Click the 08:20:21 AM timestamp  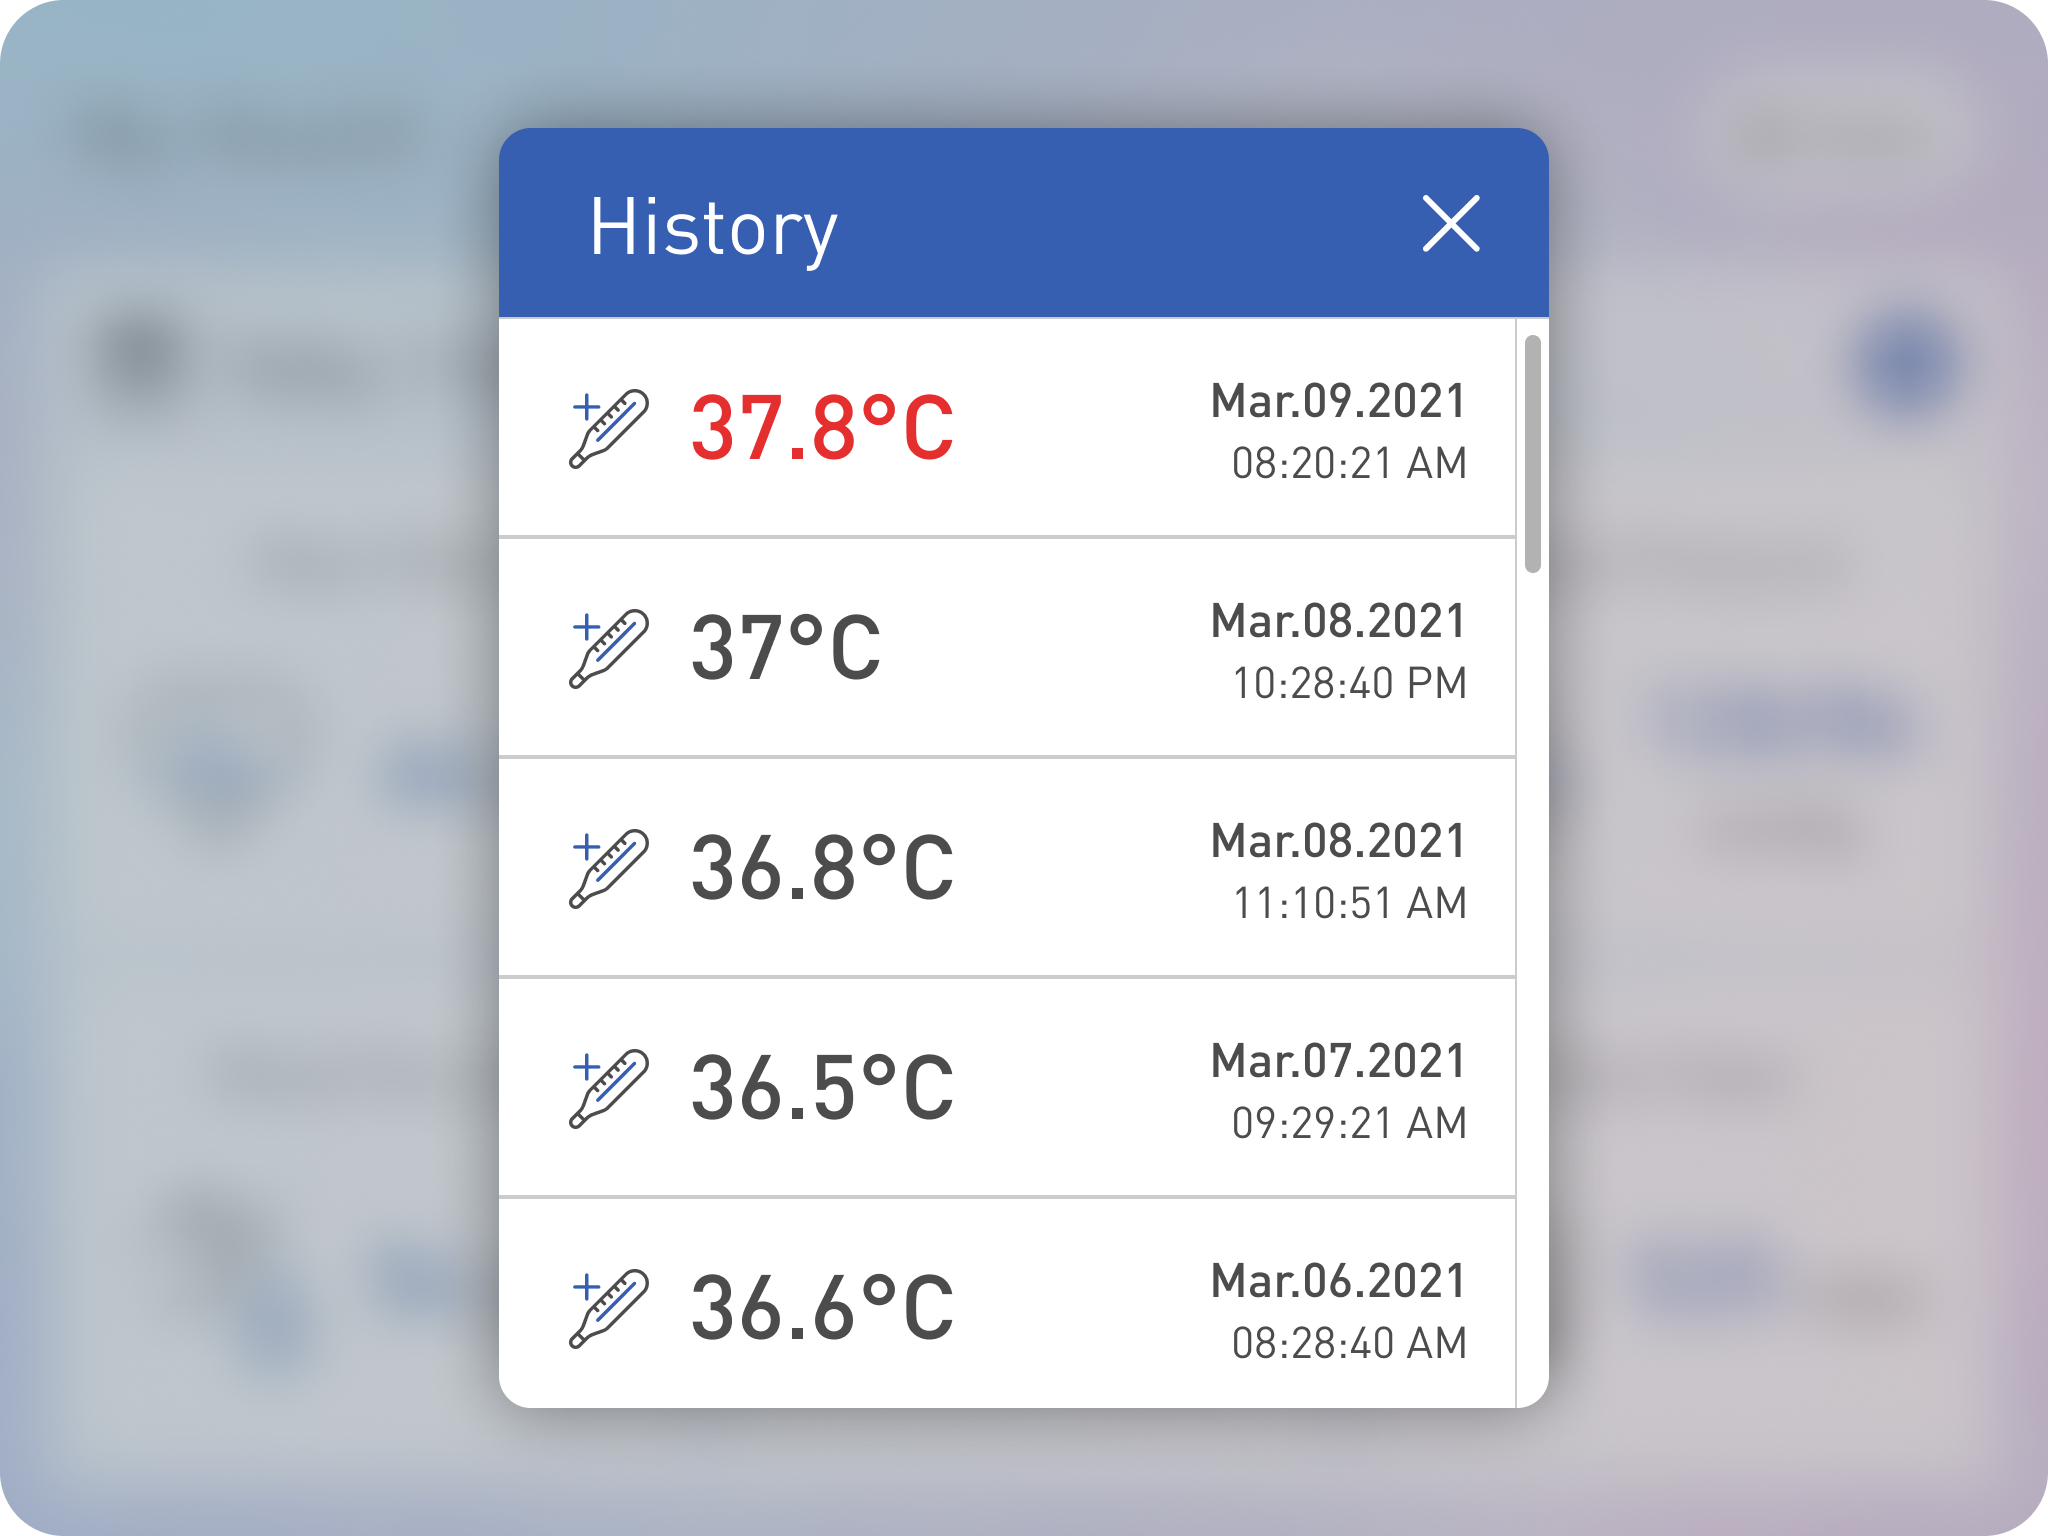pyautogui.click(x=1349, y=464)
